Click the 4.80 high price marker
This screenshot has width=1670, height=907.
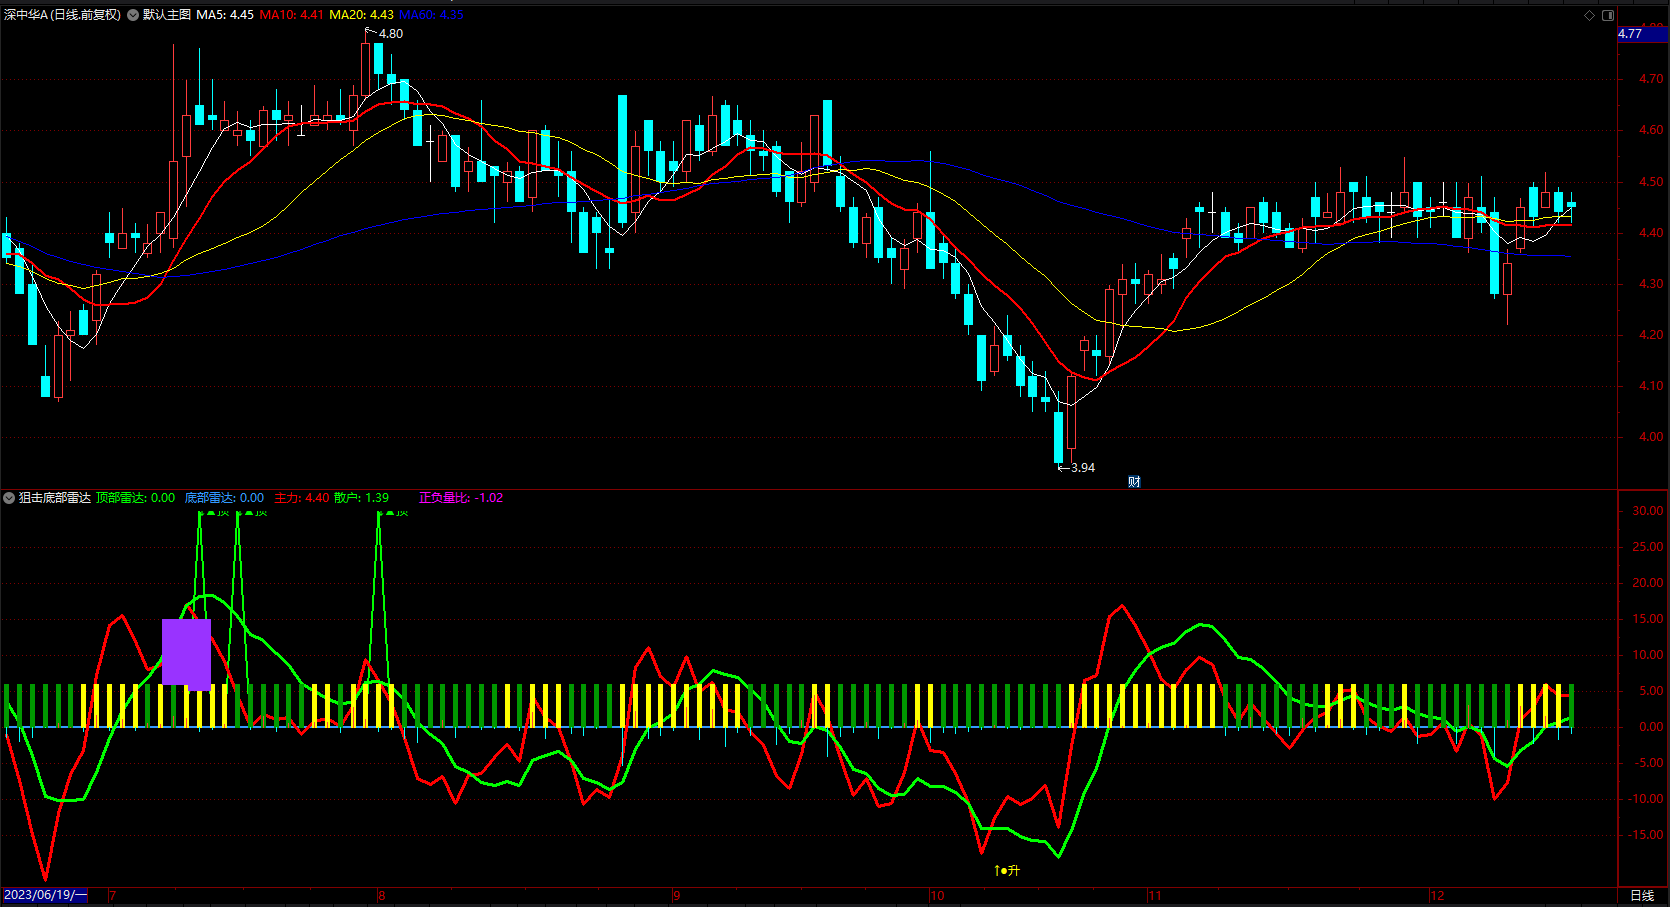pyautogui.click(x=390, y=34)
